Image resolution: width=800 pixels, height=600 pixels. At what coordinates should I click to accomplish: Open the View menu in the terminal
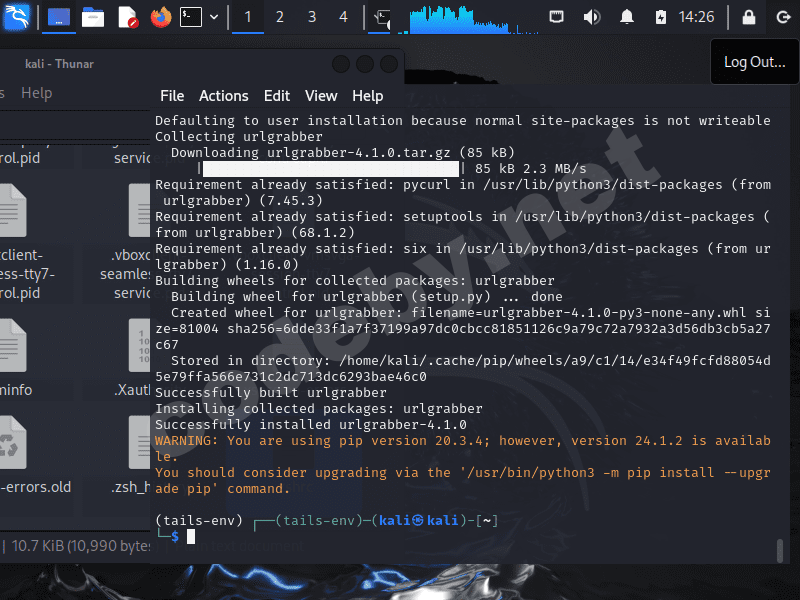click(320, 95)
